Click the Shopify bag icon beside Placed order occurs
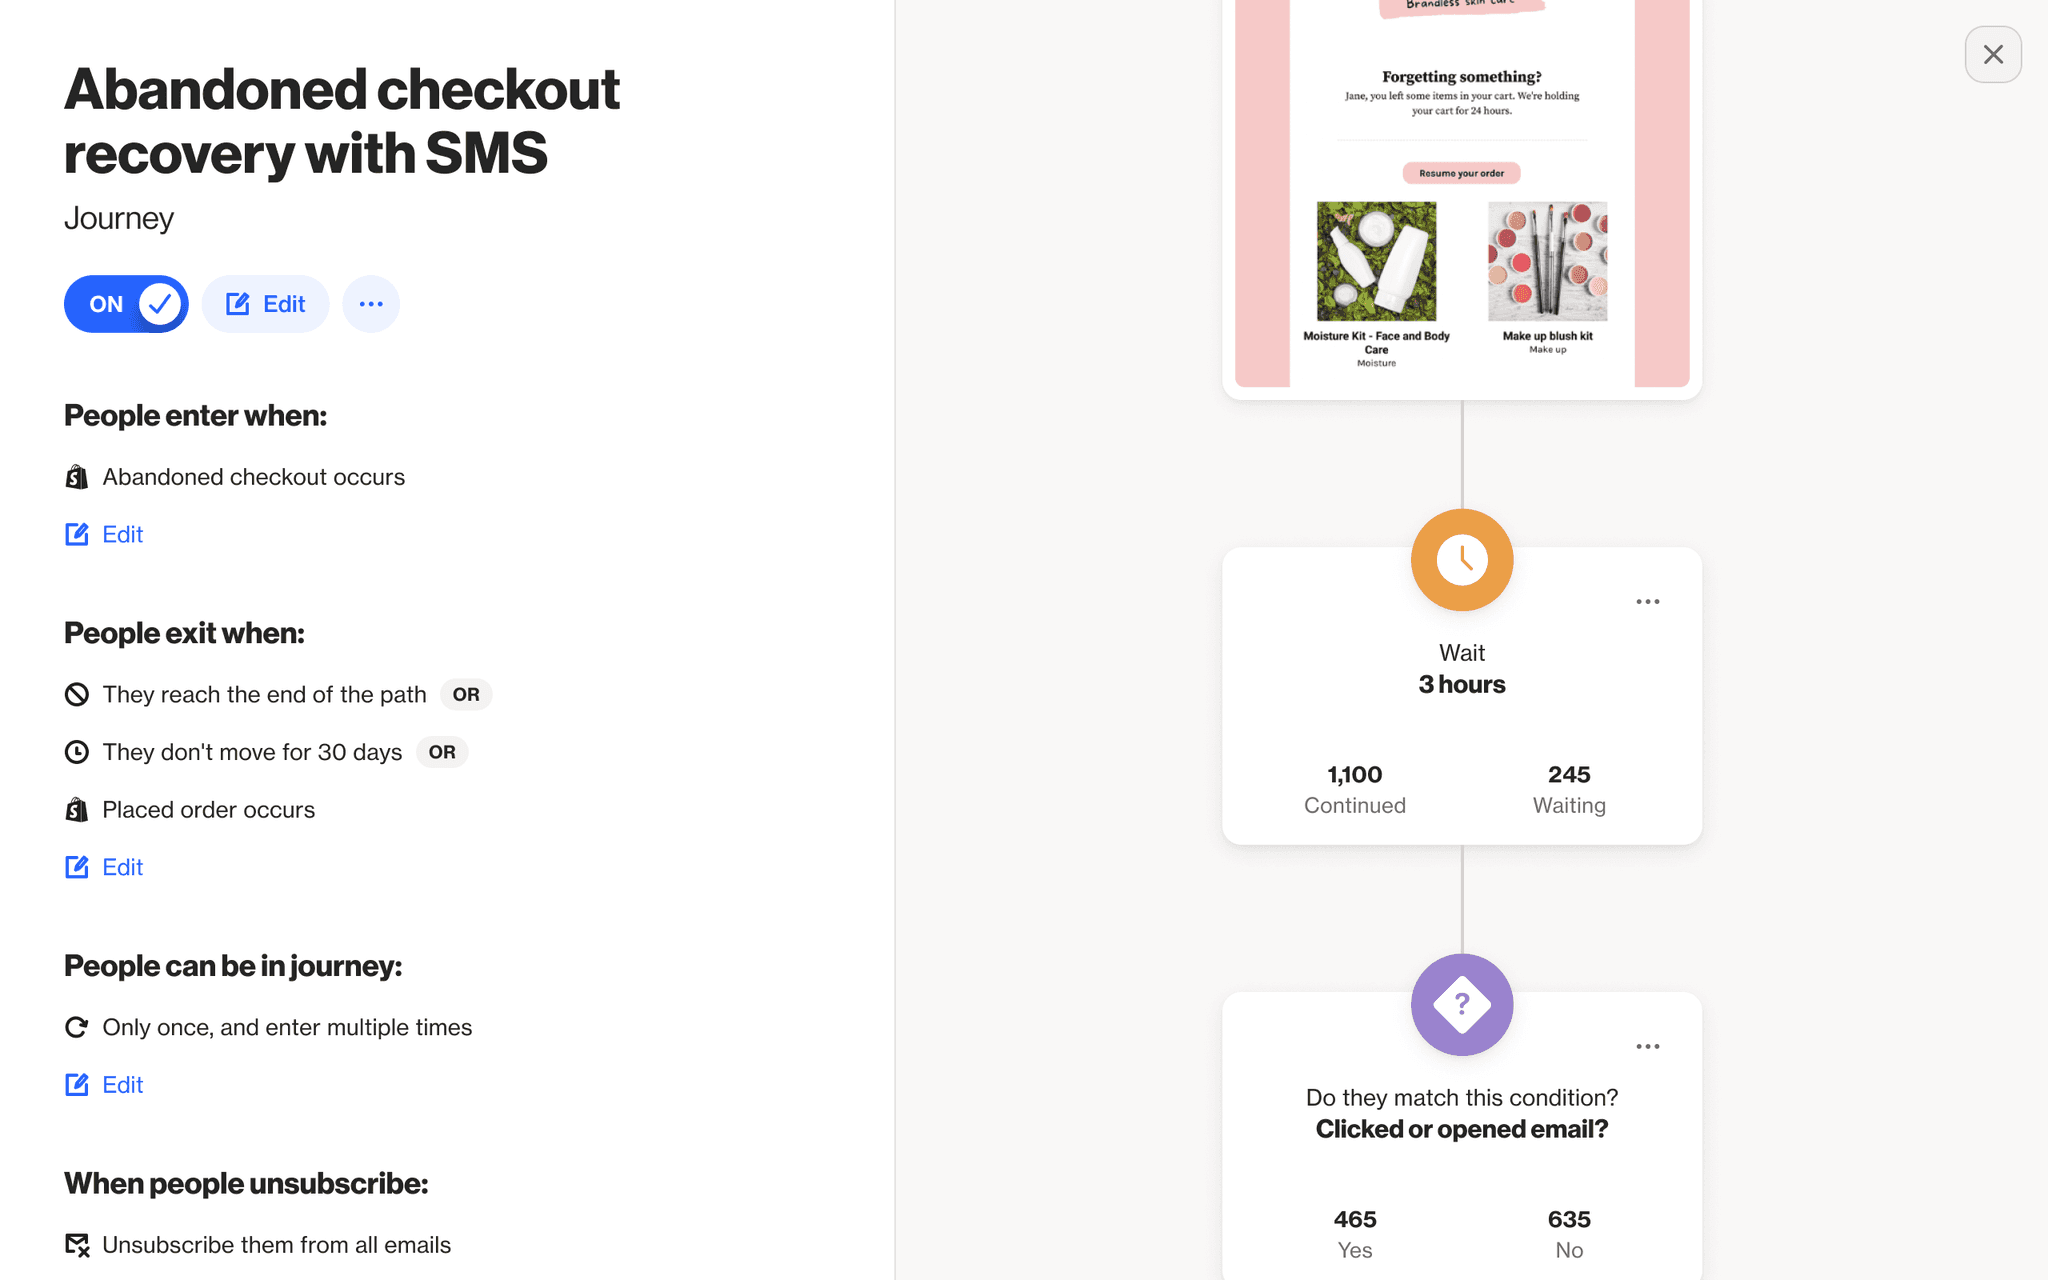The height and width of the screenshot is (1280, 2048). (x=77, y=809)
